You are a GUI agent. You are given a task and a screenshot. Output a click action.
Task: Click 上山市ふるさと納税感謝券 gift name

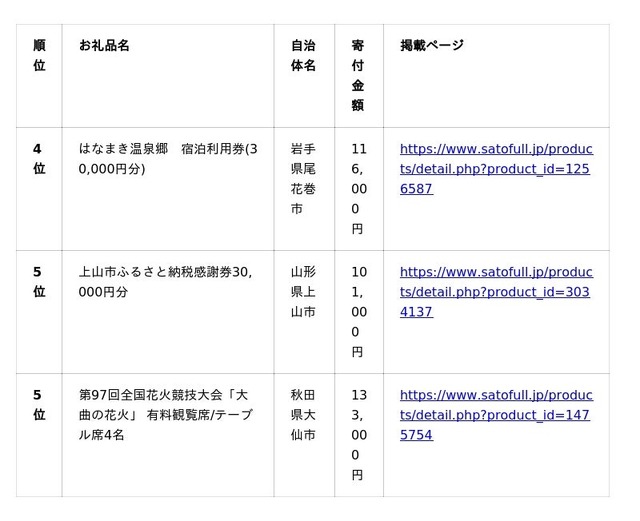pos(165,281)
